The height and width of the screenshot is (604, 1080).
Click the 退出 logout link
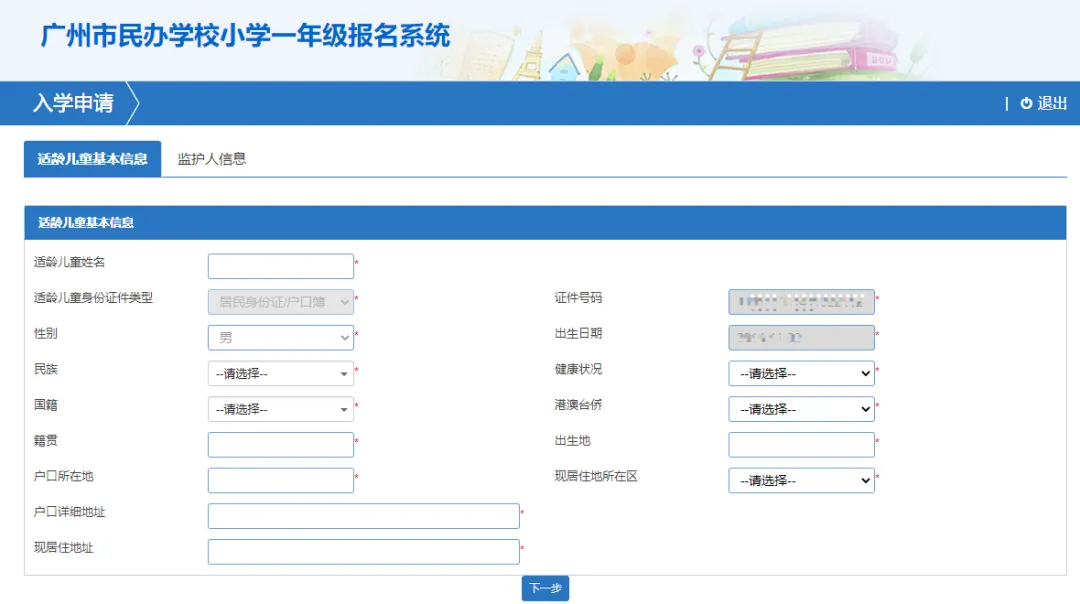[x=1053, y=103]
